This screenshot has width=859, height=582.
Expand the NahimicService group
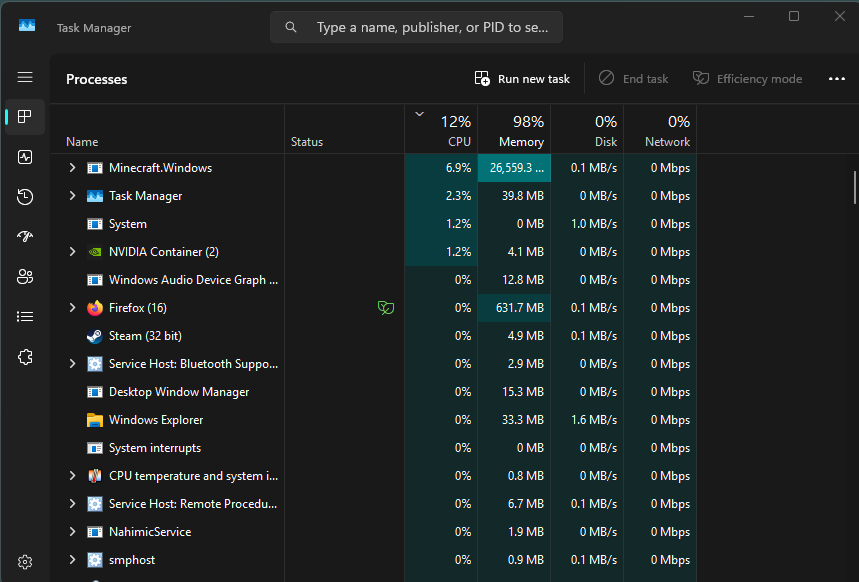72,532
